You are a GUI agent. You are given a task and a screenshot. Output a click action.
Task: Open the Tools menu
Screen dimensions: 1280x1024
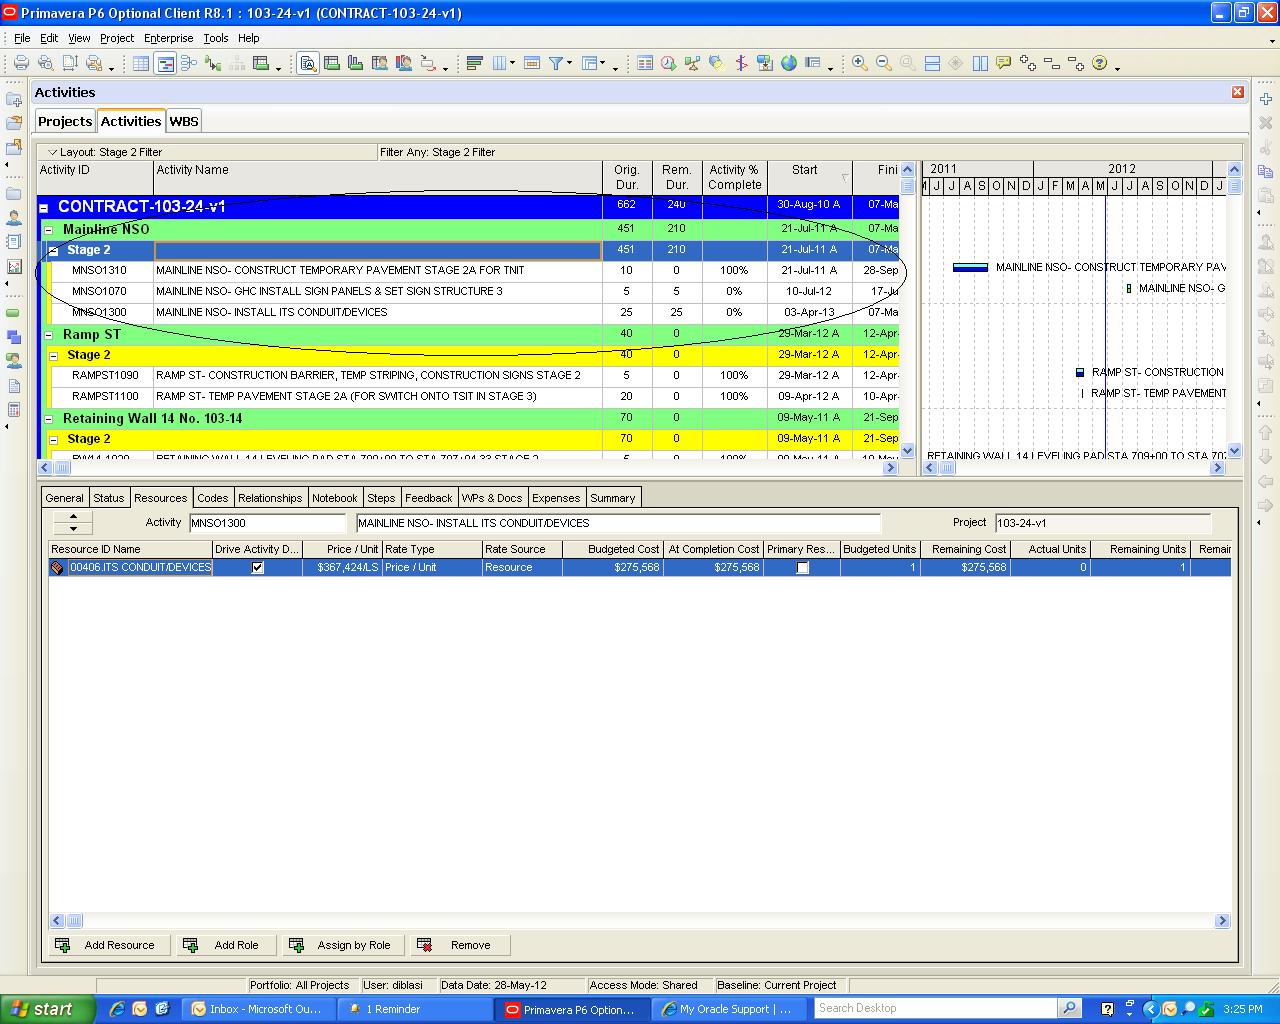click(216, 38)
